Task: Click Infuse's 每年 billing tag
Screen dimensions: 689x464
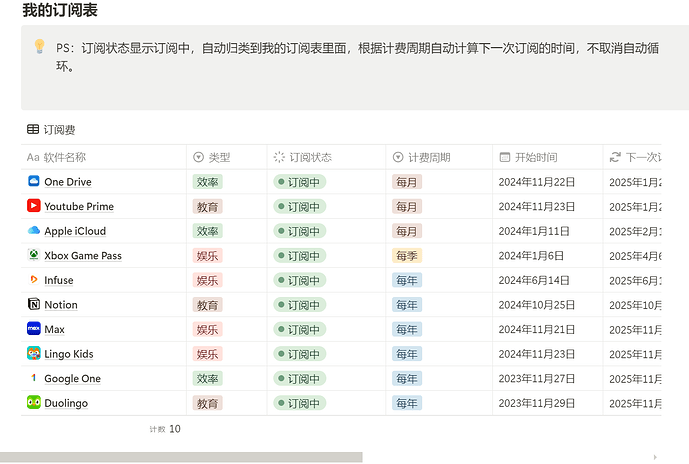Action: click(407, 280)
